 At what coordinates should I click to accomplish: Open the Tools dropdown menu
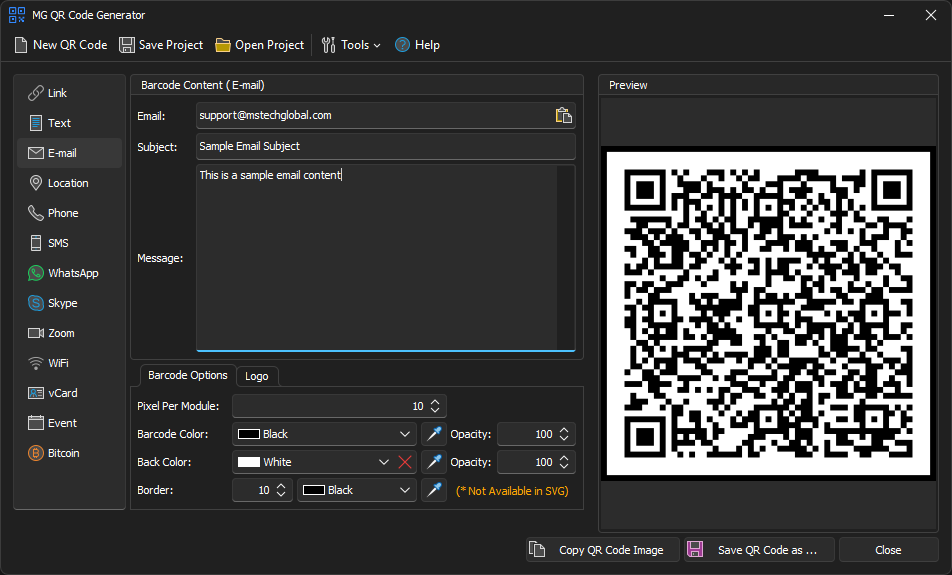351,45
